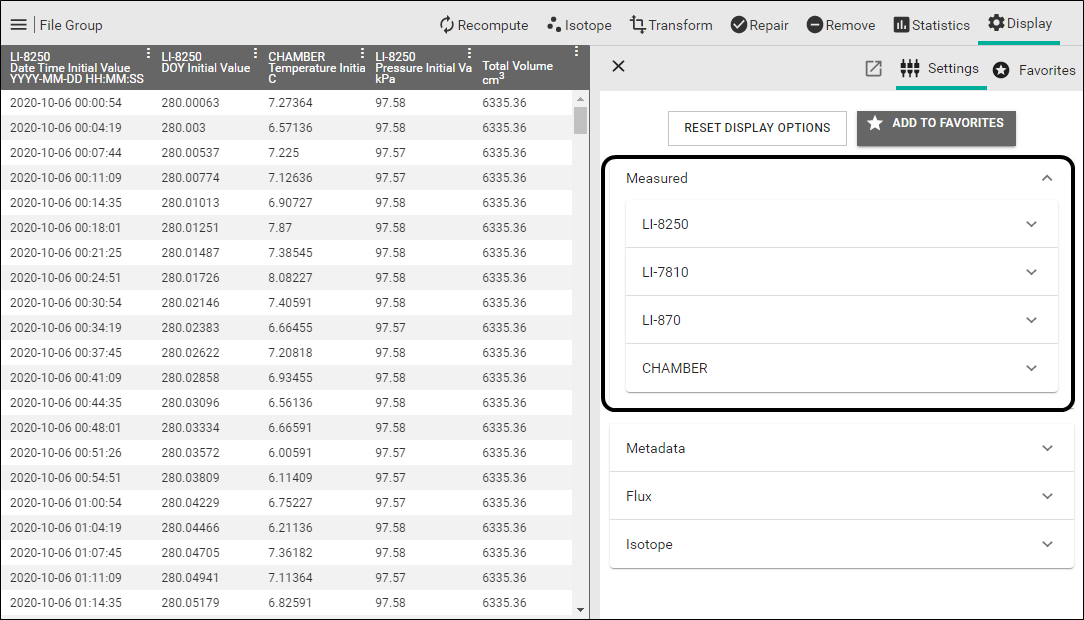The width and height of the screenshot is (1084, 620).
Task: Pop out panel with open-in-new icon
Action: (x=873, y=69)
